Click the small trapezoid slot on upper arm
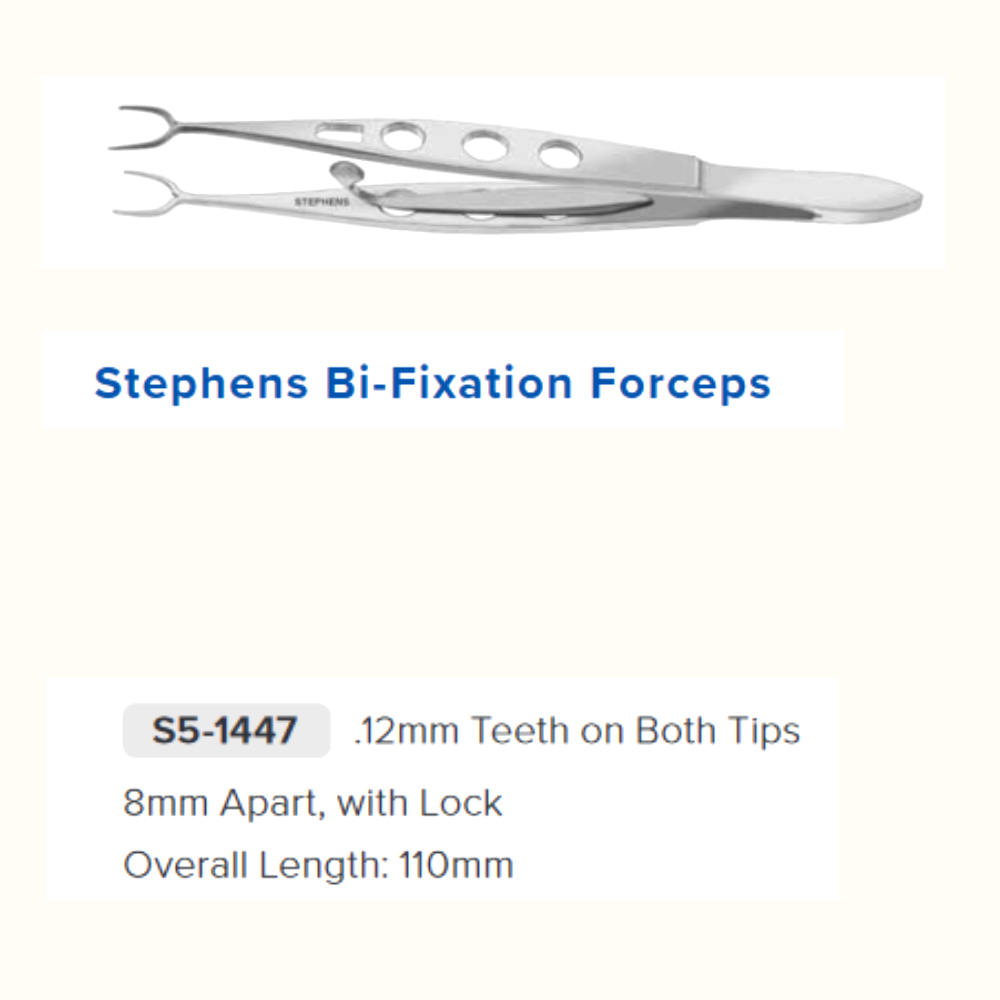This screenshot has width=1000, height=1000. [x=333, y=131]
